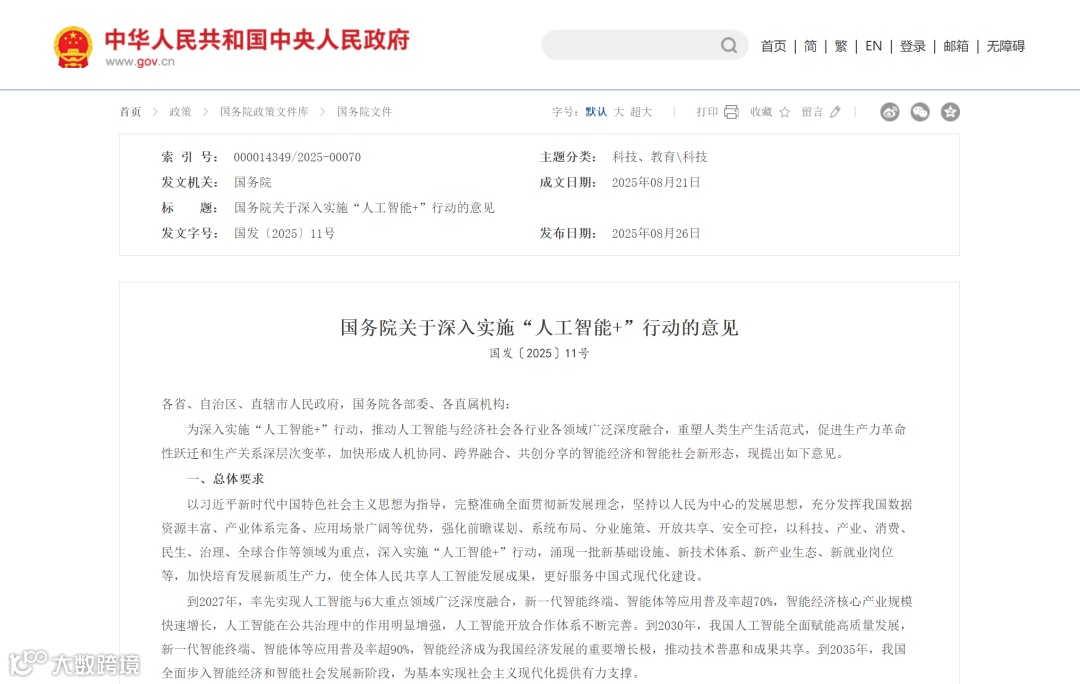Select 大 font size
The height and width of the screenshot is (684, 1080).
619,112
